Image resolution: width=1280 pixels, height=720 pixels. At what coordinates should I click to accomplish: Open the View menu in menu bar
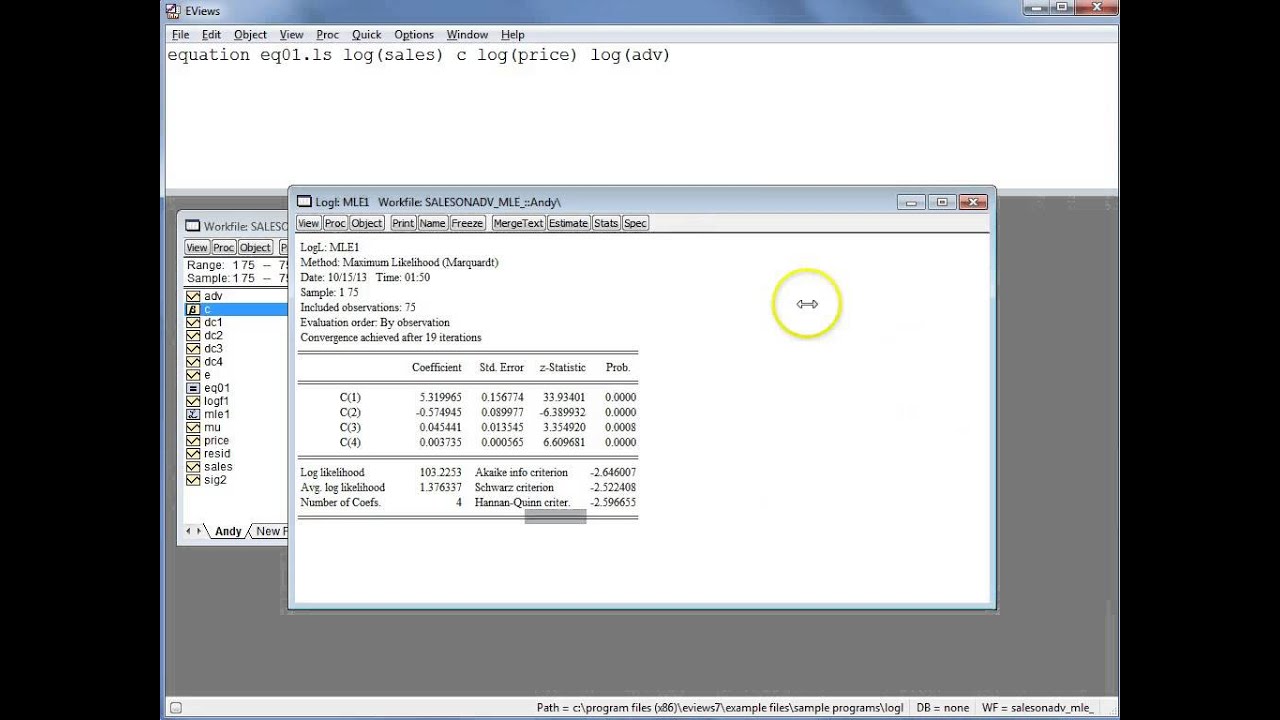tap(291, 35)
